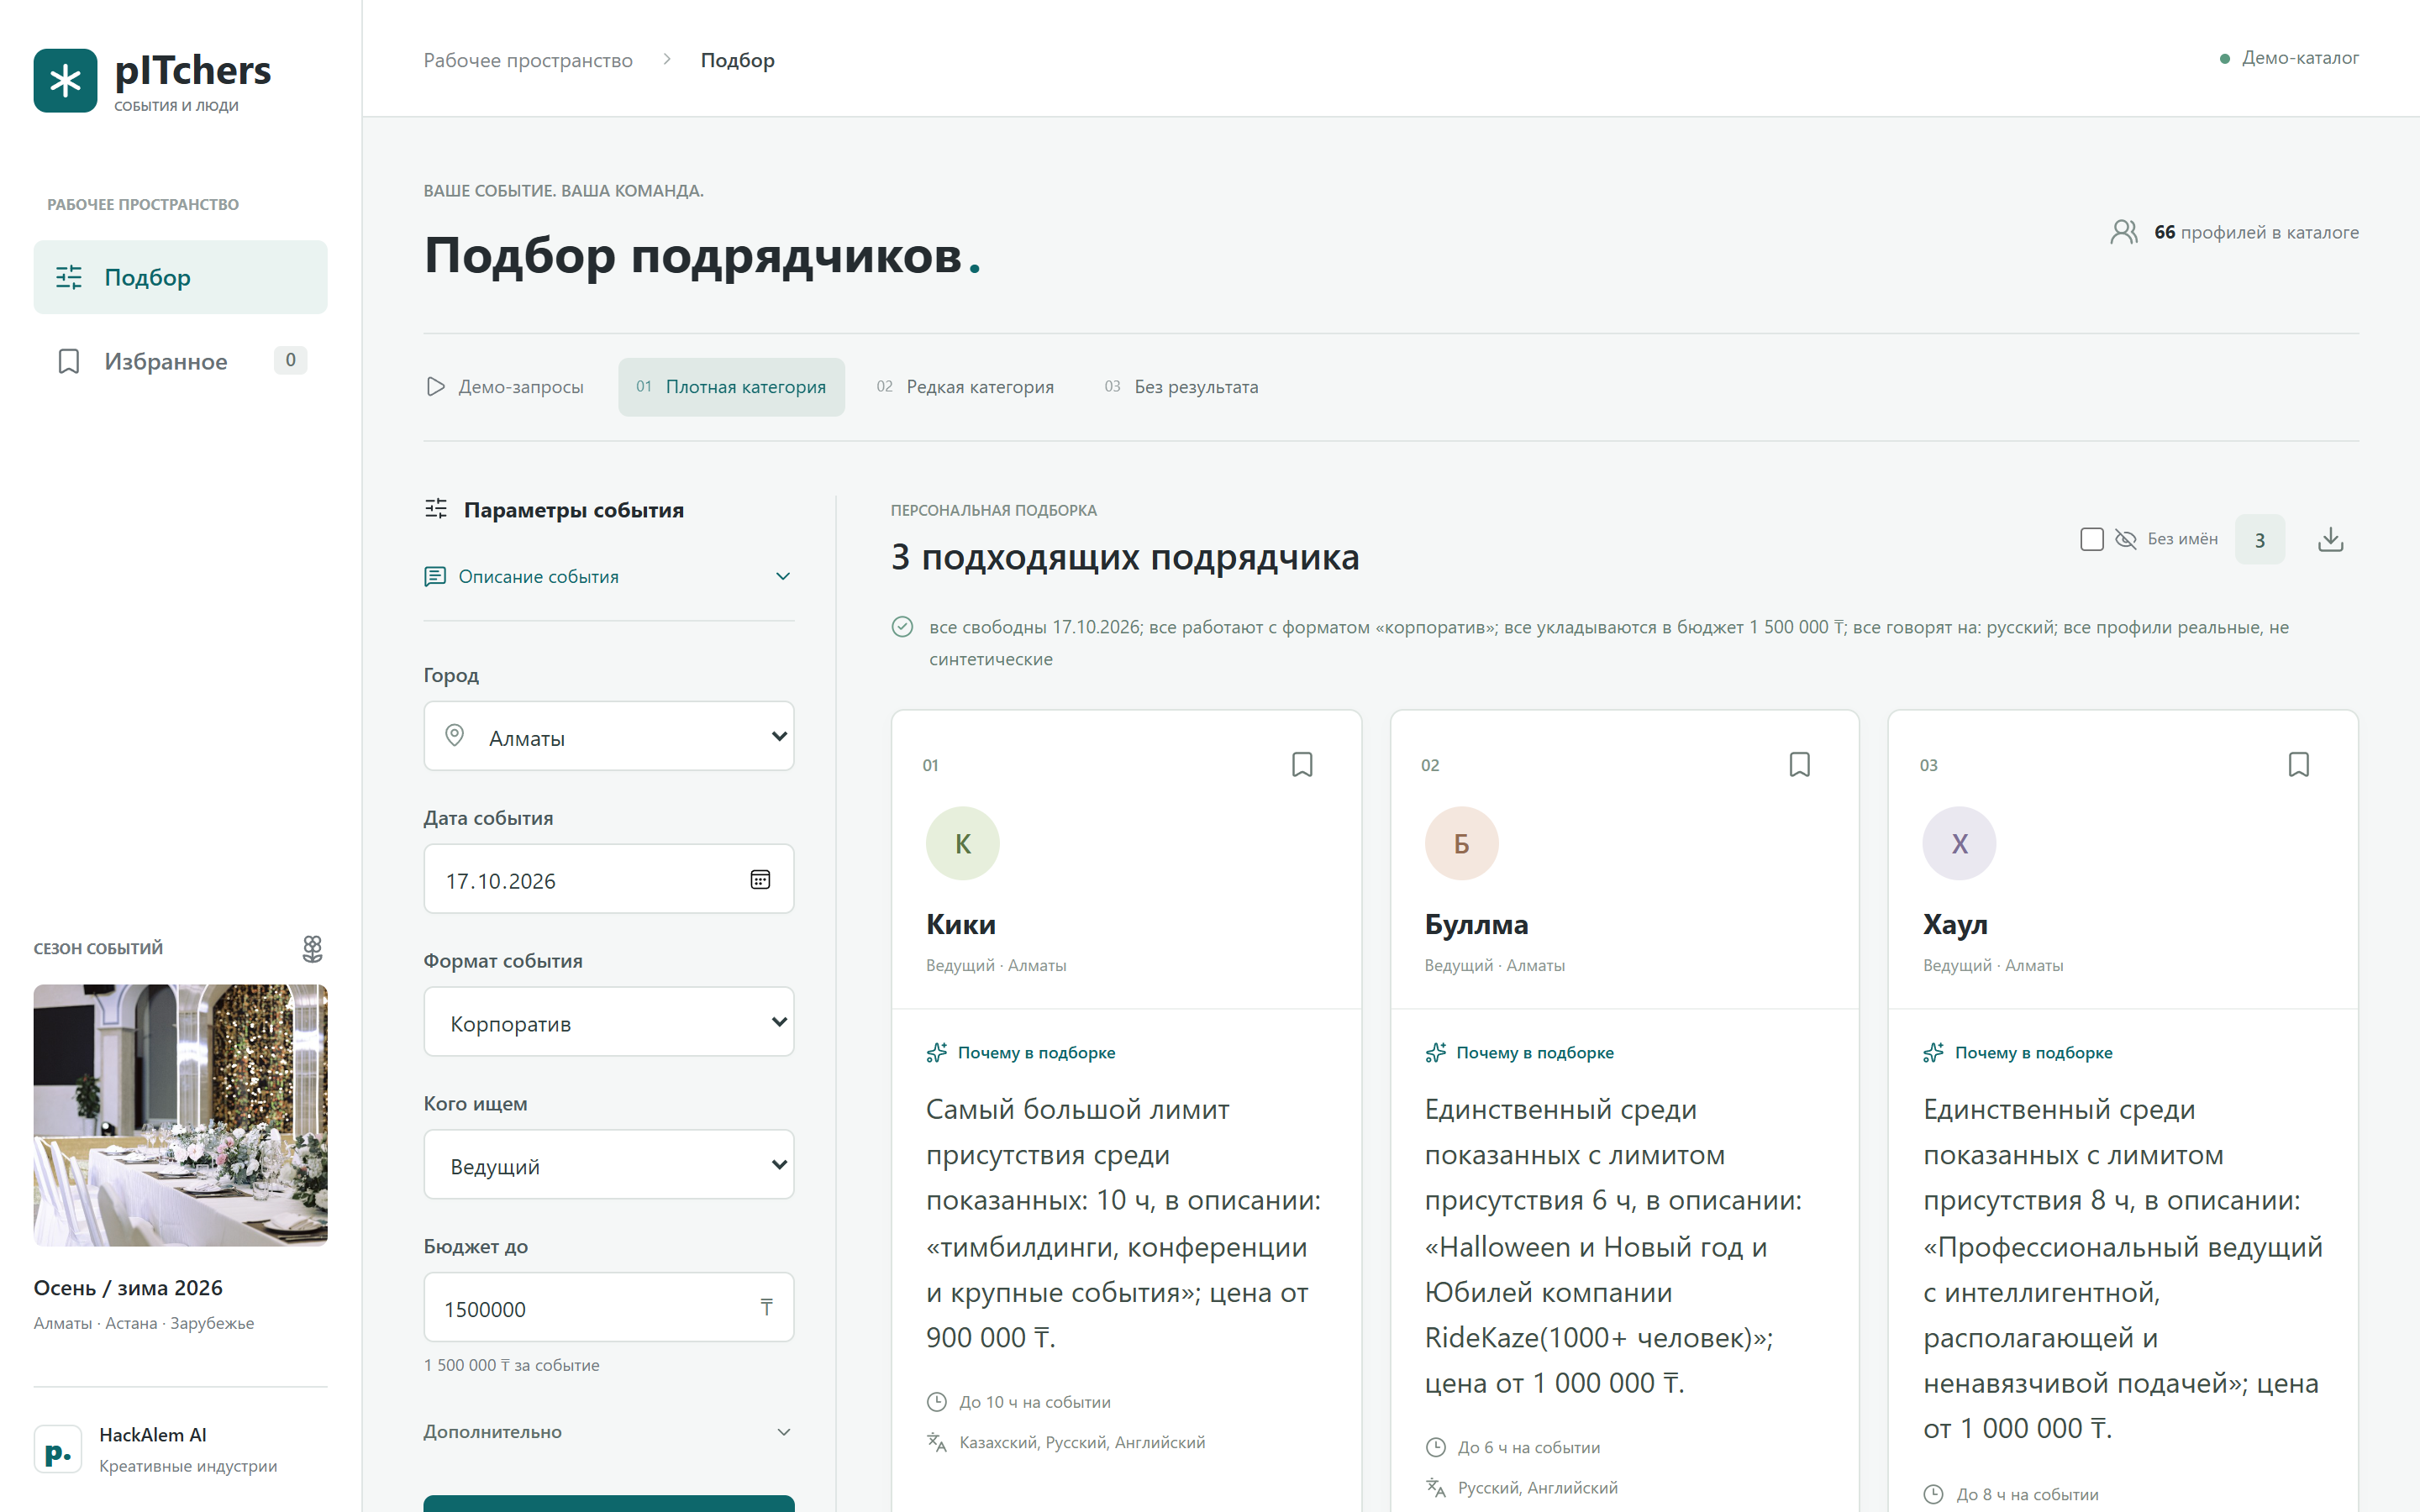
Task: Click the Демо-каталог indicator
Action: tap(2288, 58)
